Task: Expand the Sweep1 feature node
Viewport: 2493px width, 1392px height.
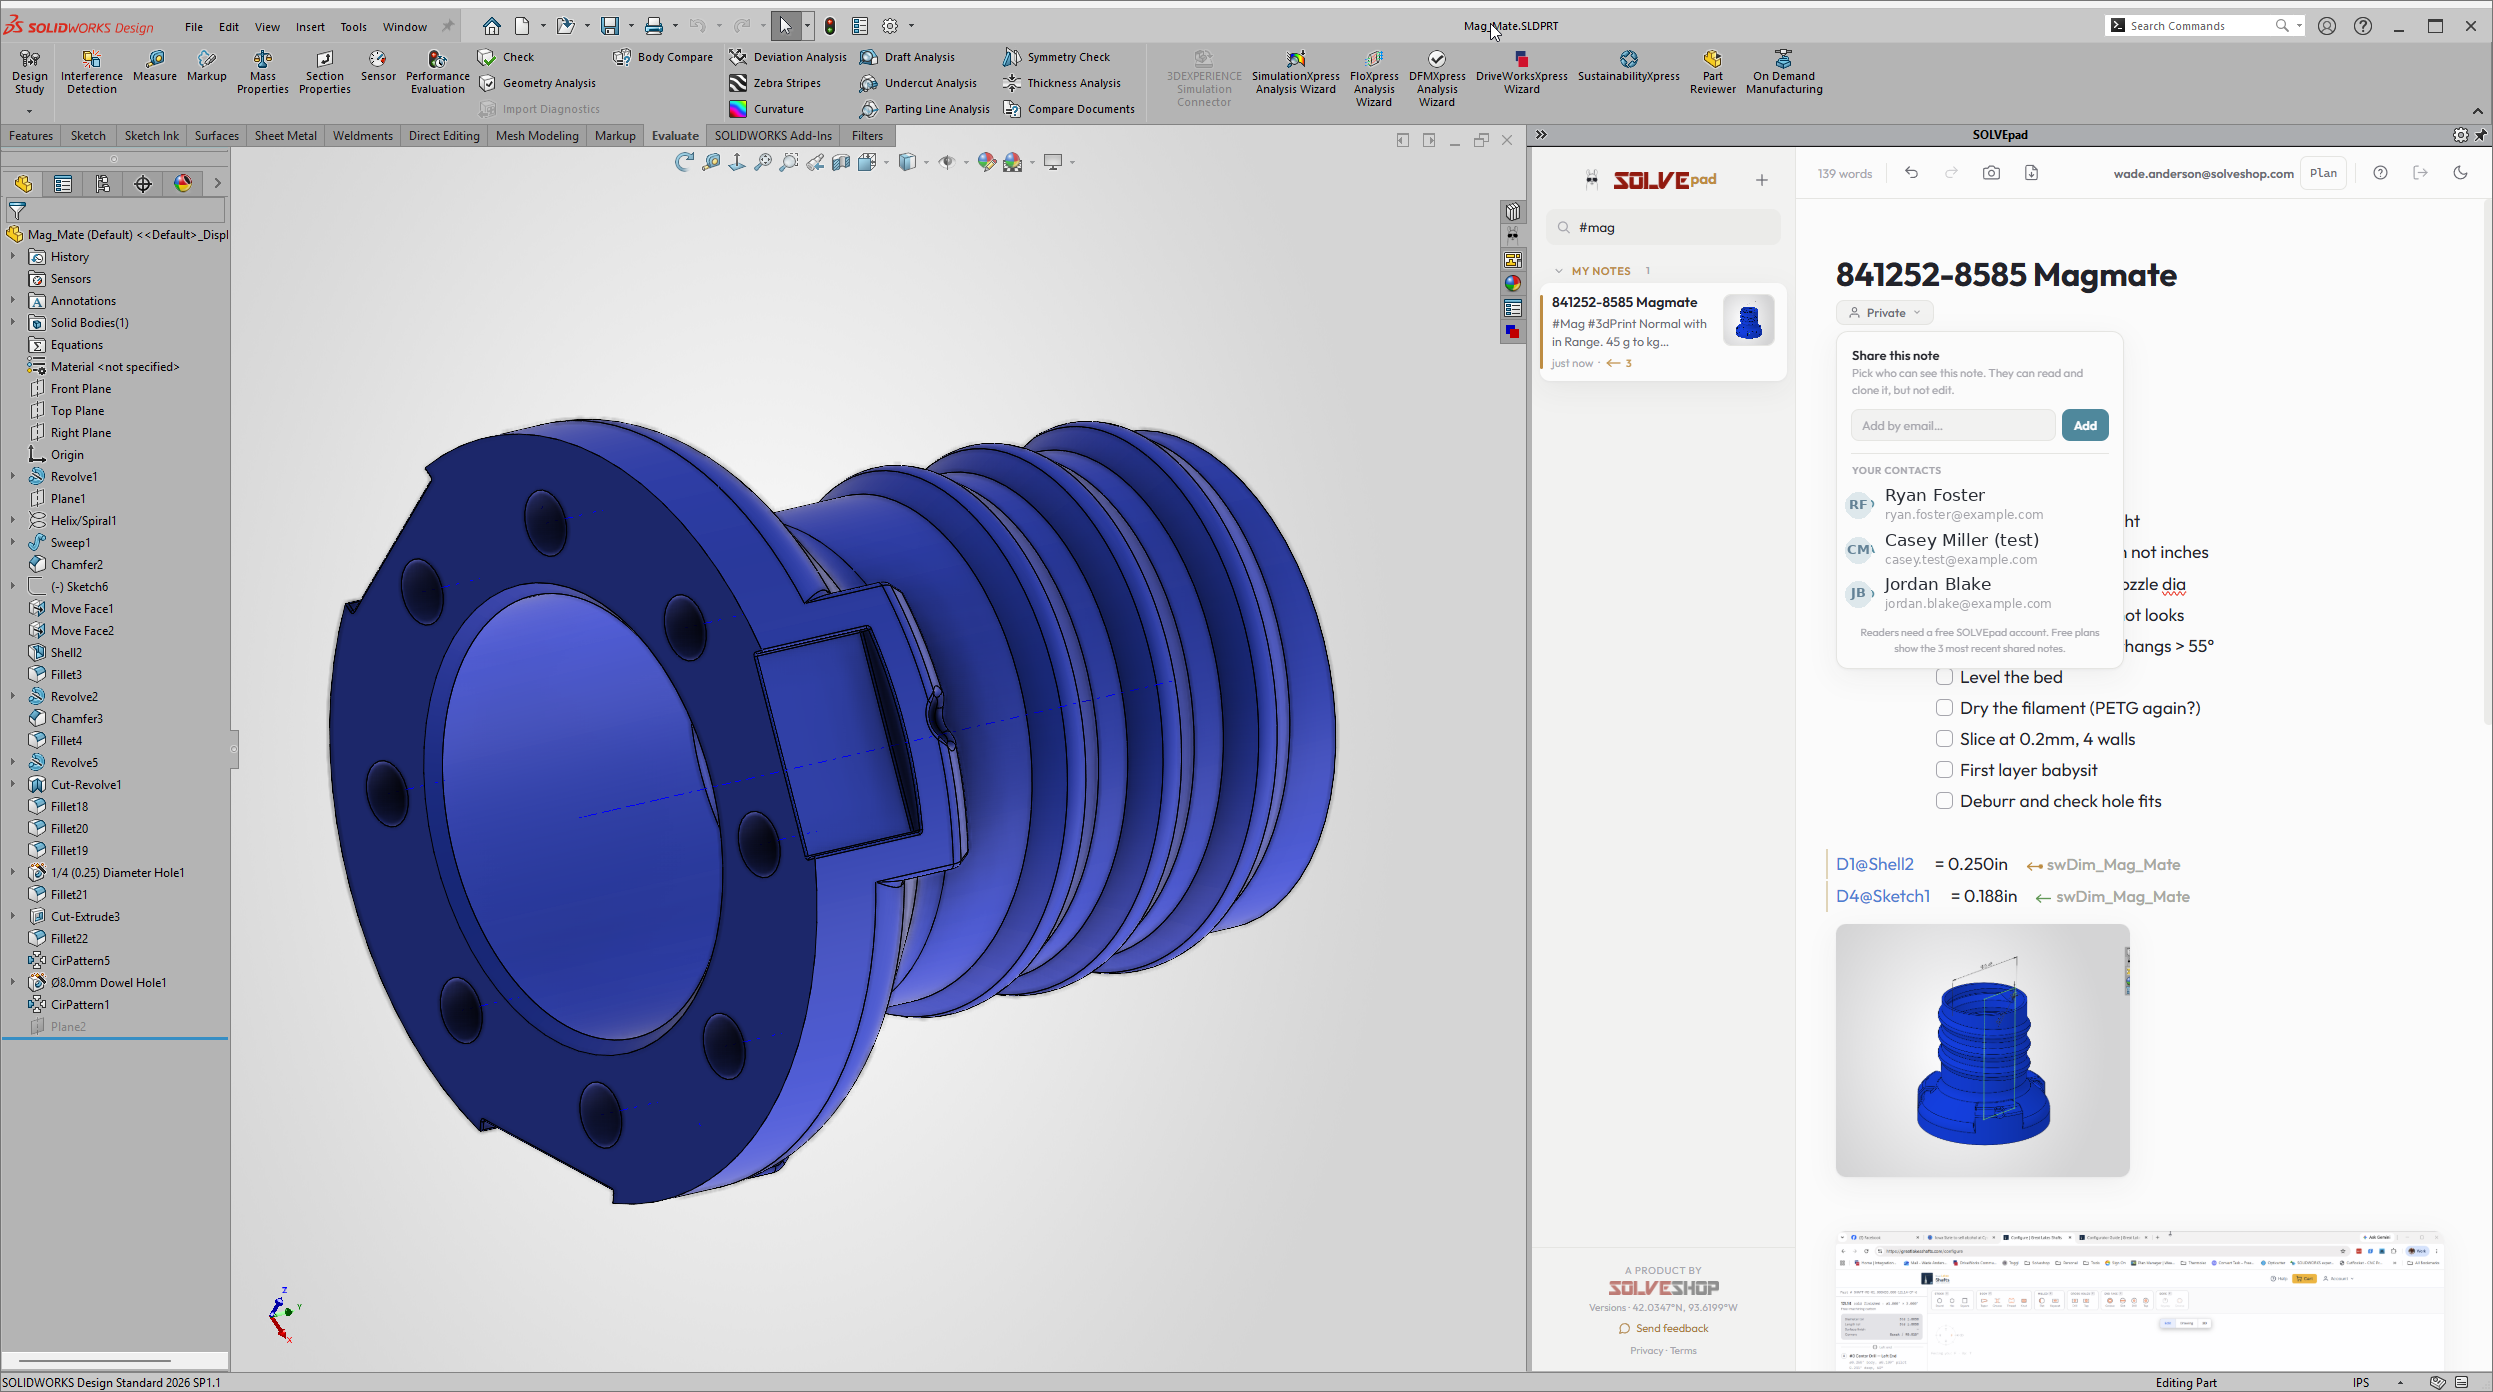Action: (13, 543)
